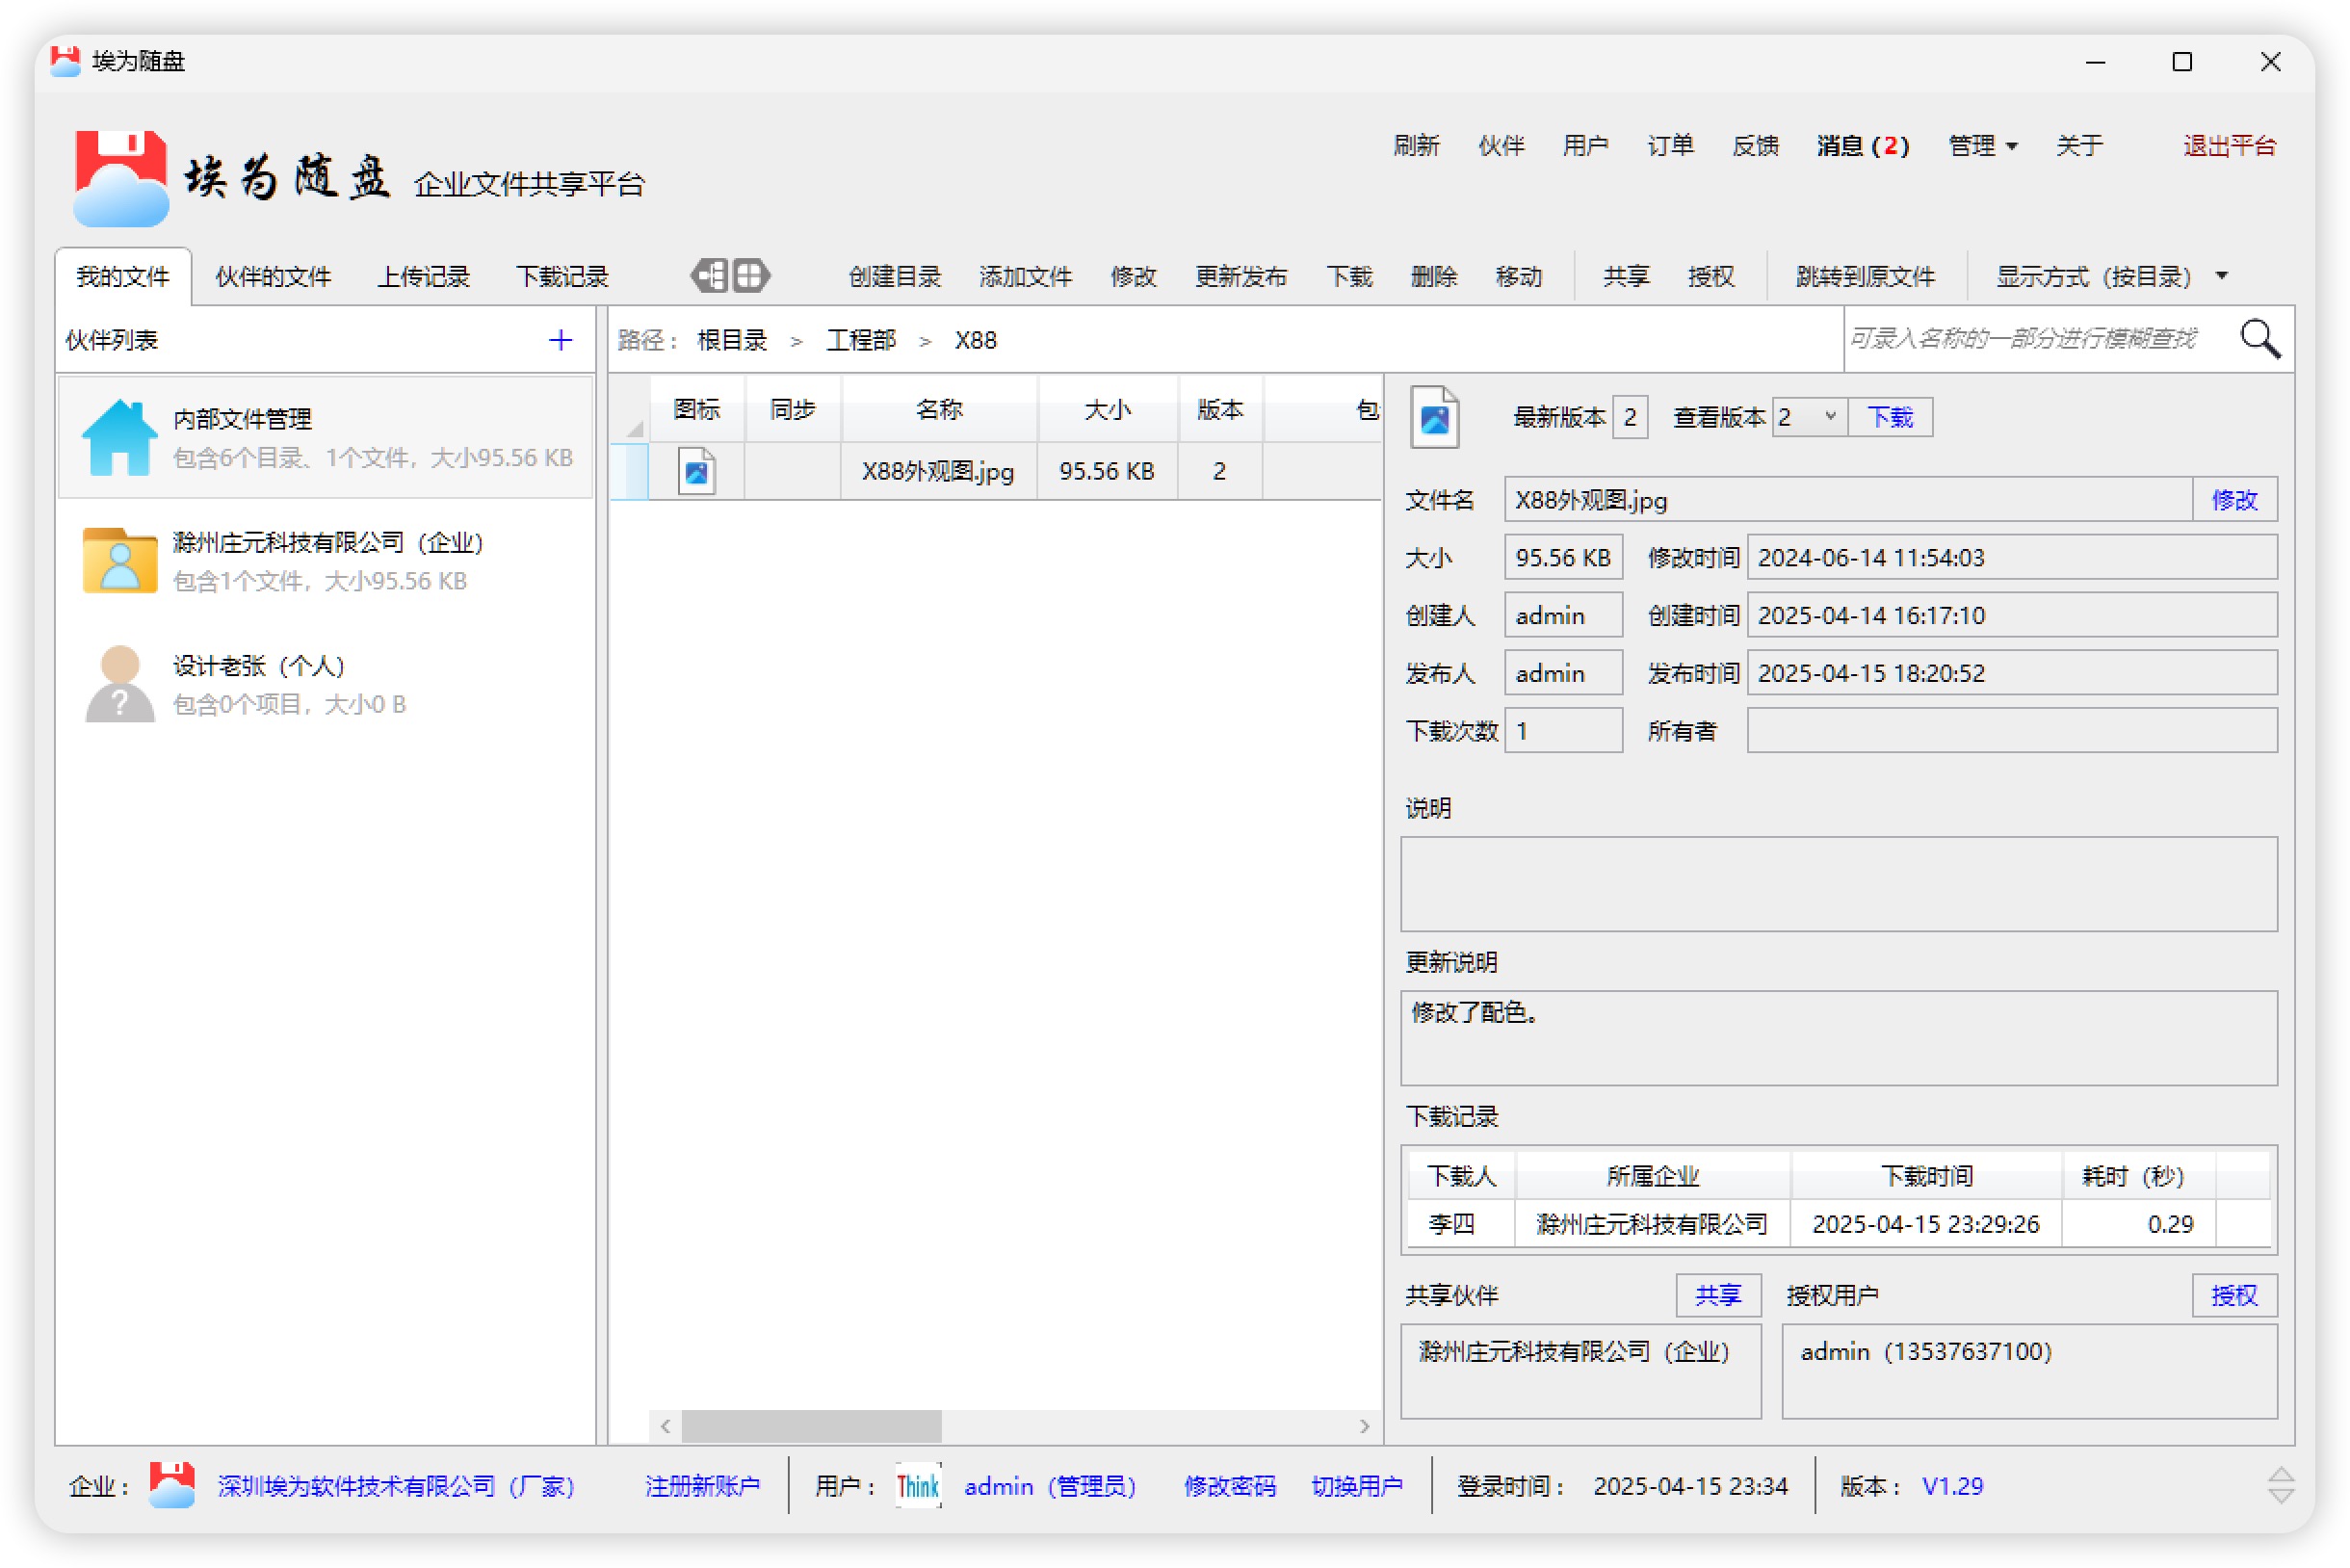Select the 设计老张 person avatar icon
This screenshot has width=2350, height=1568.
coord(119,684)
